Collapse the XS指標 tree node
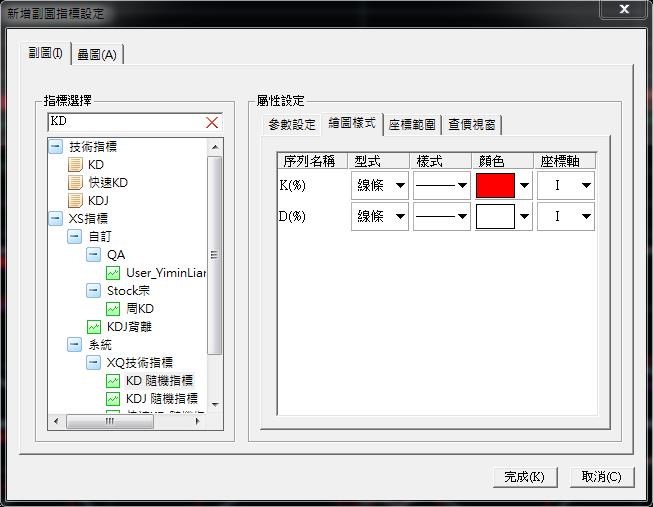 coord(55,218)
